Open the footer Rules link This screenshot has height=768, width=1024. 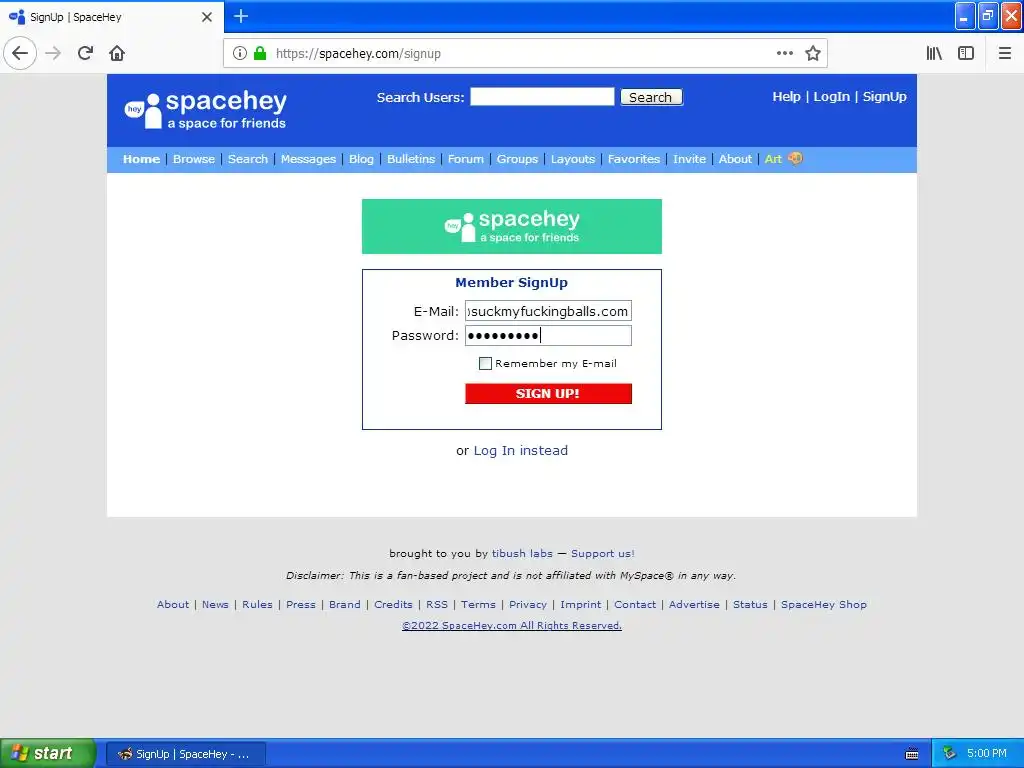tap(257, 605)
